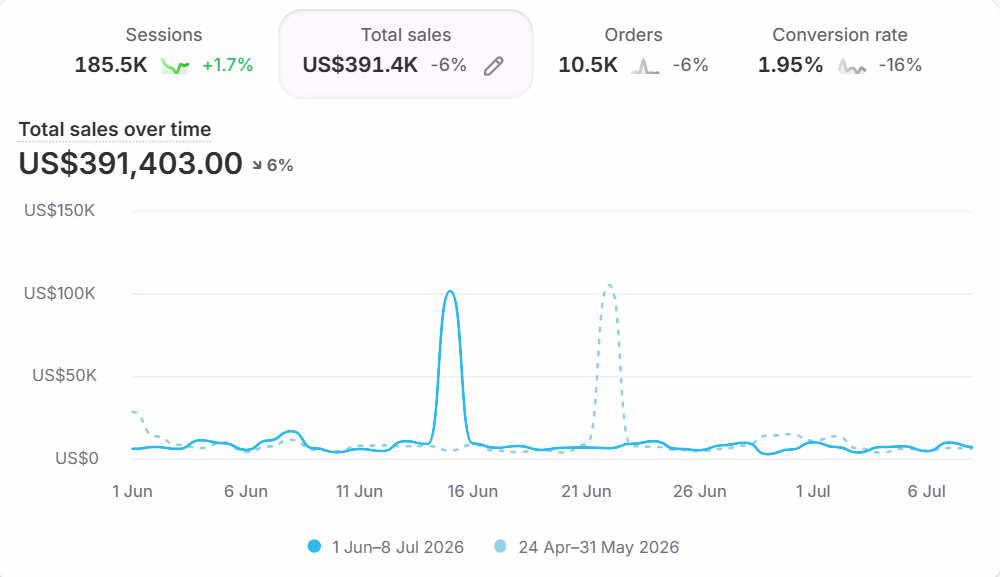This screenshot has width=1000, height=577.
Task: Click the +1.7% sessions change value
Action: tap(227, 65)
